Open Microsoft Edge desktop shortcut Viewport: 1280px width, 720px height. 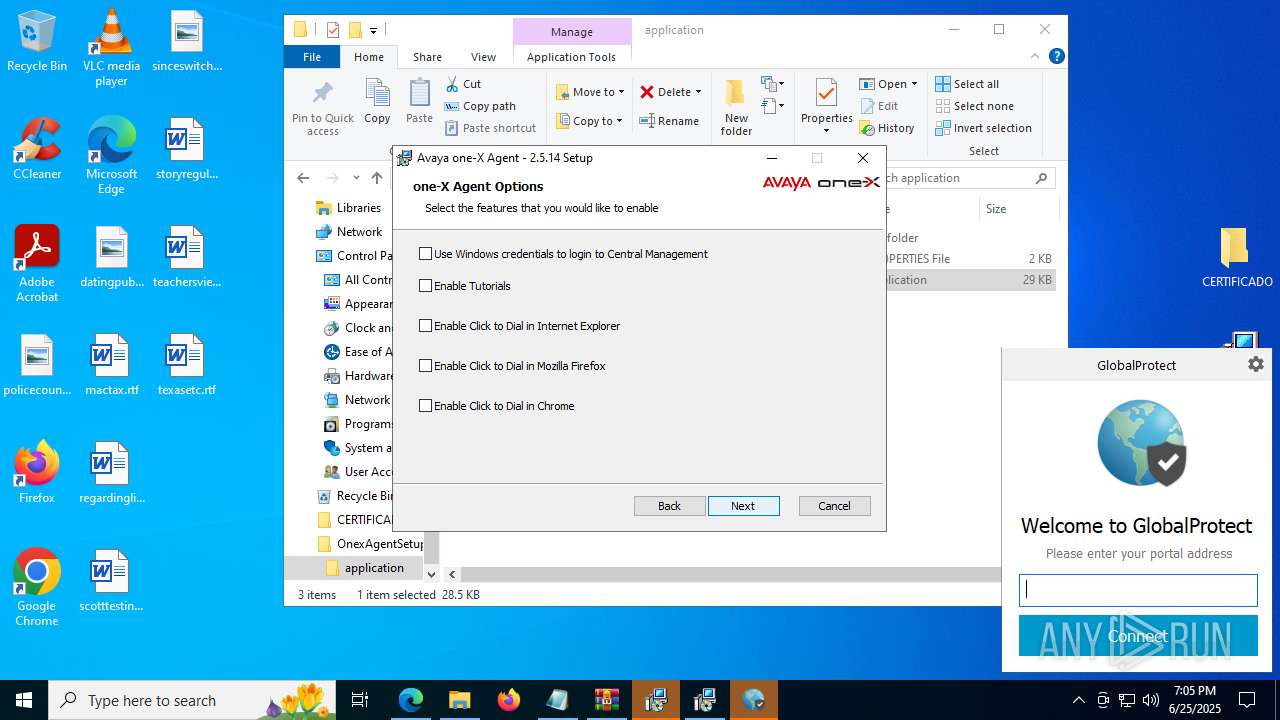point(112,155)
